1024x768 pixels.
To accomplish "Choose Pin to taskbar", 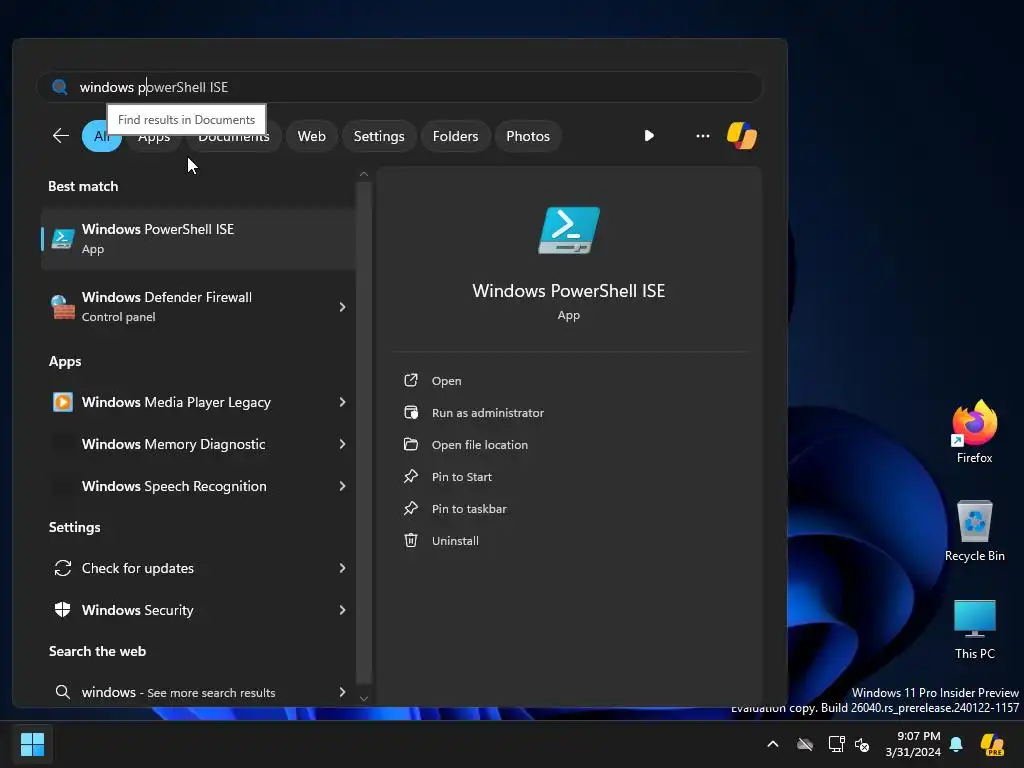I will coord(469,509).
